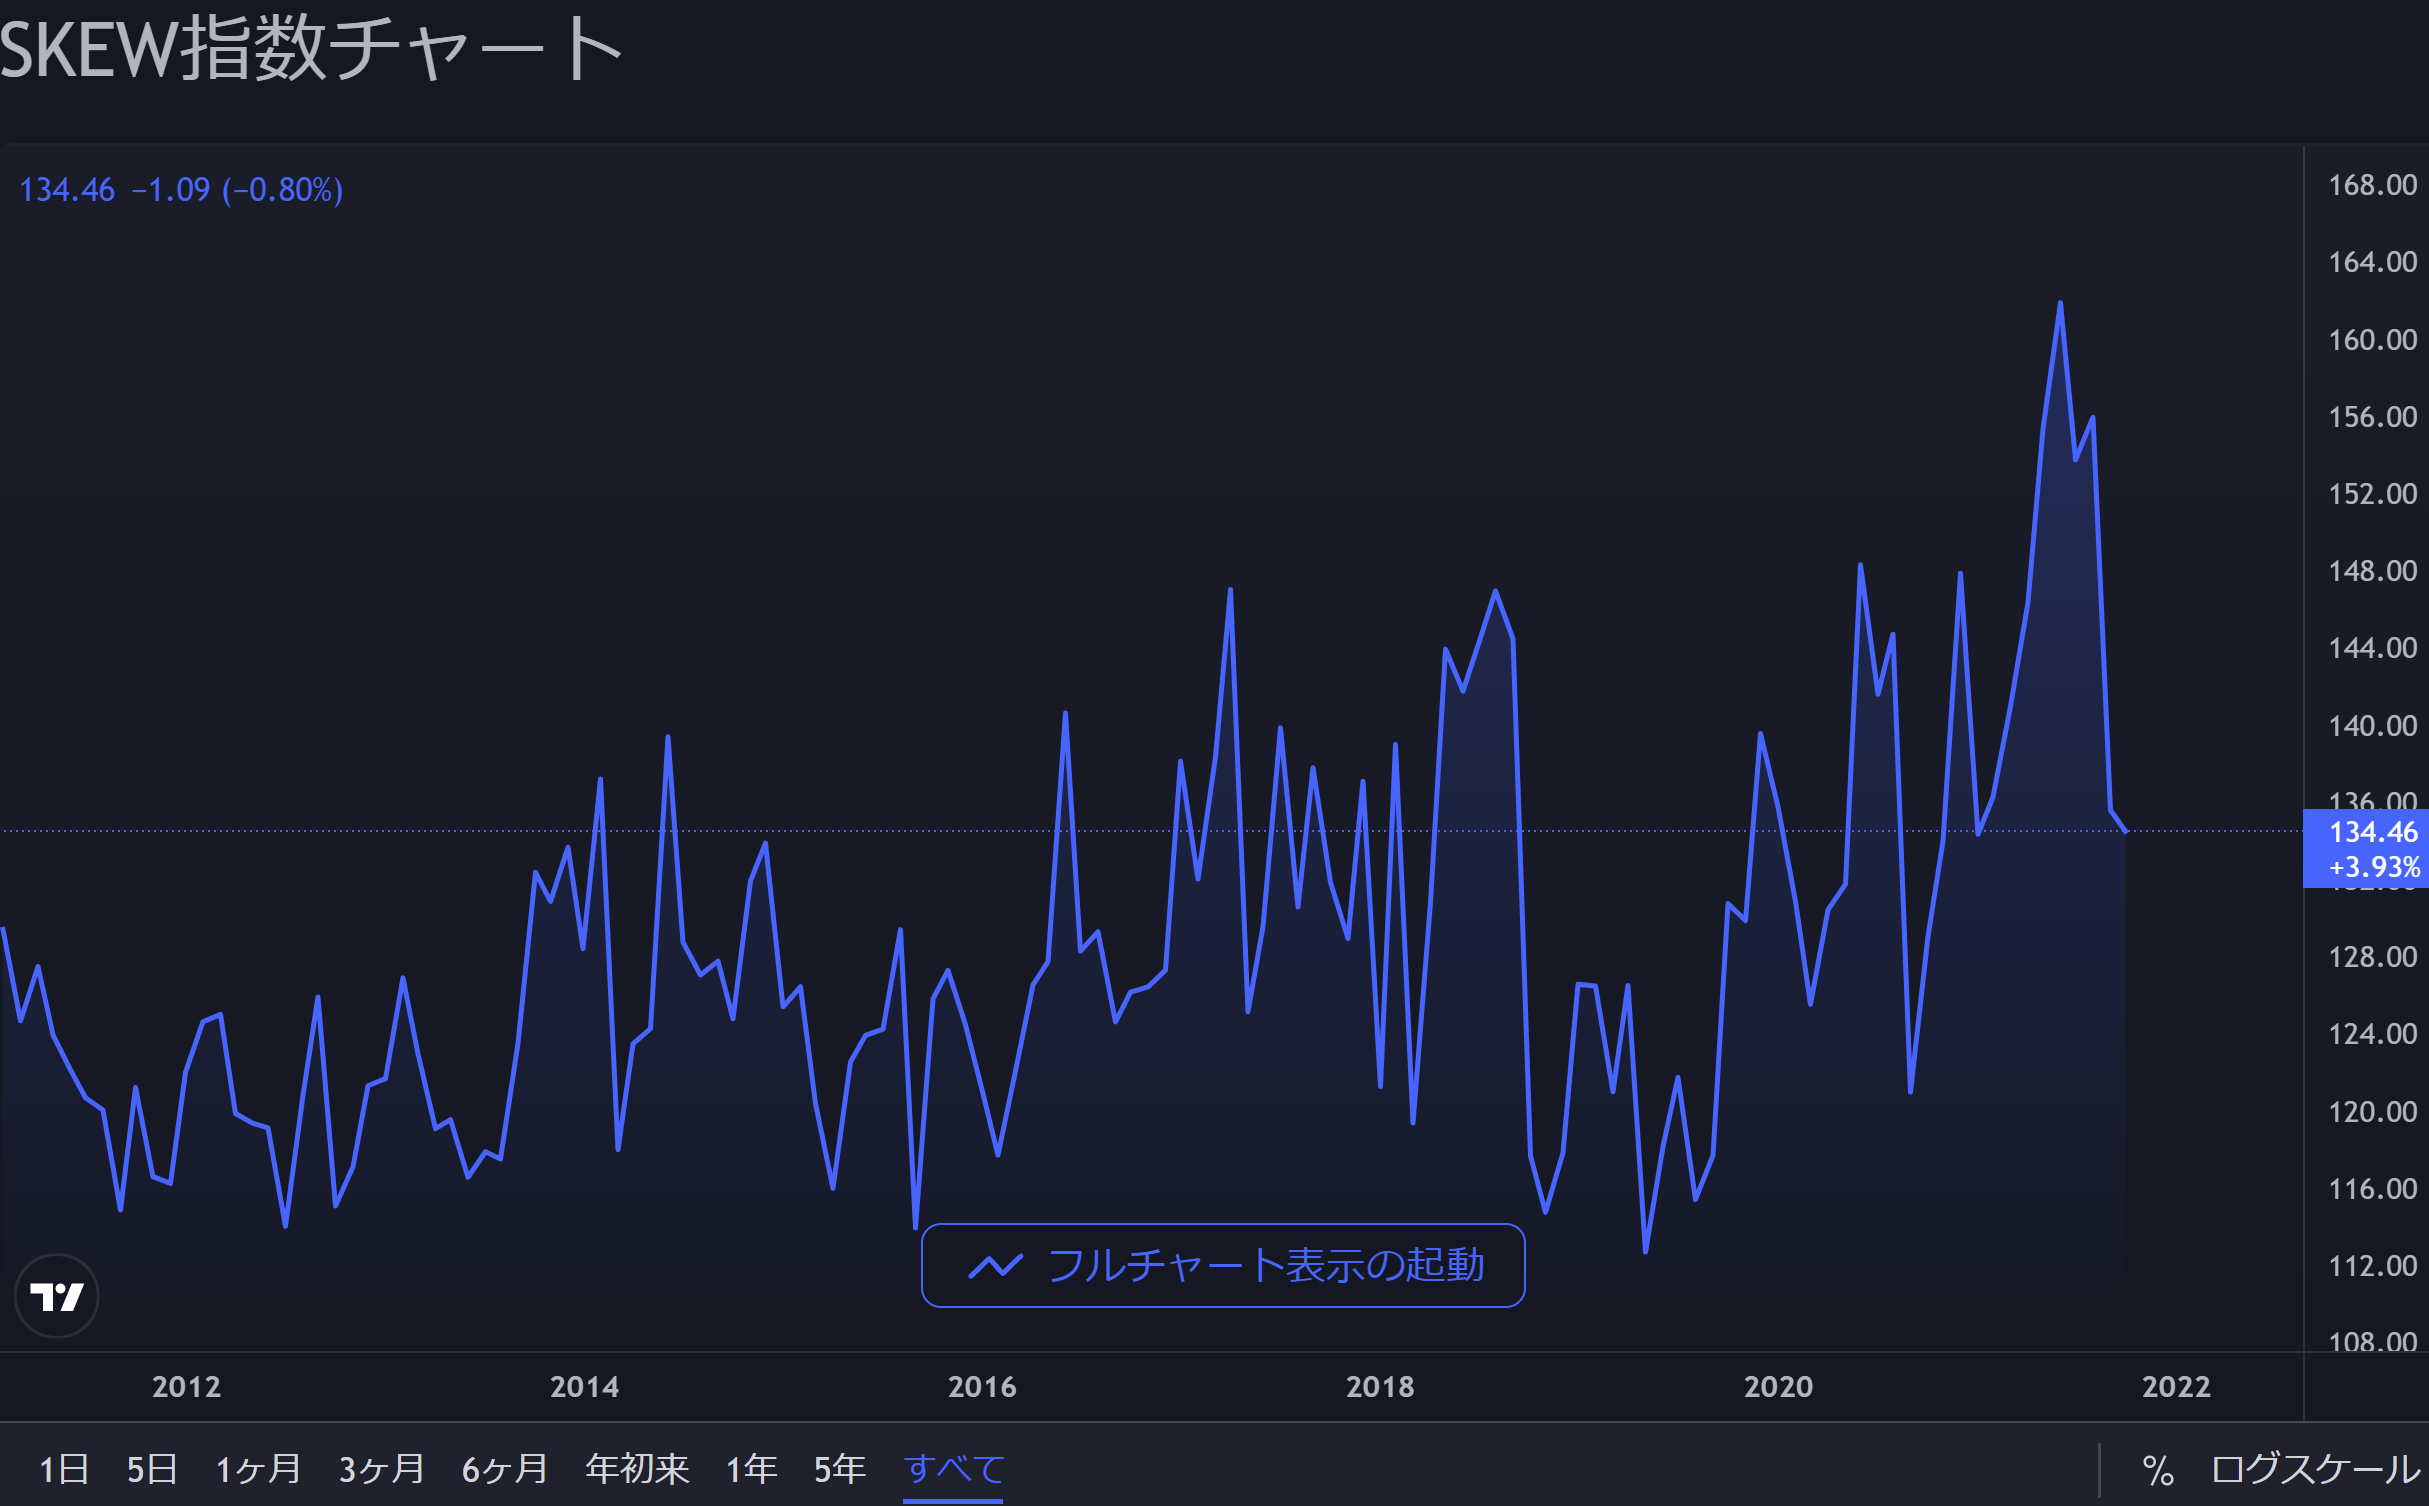
Task: Click the chart line icon in launch button
Action: (995, 1266)
